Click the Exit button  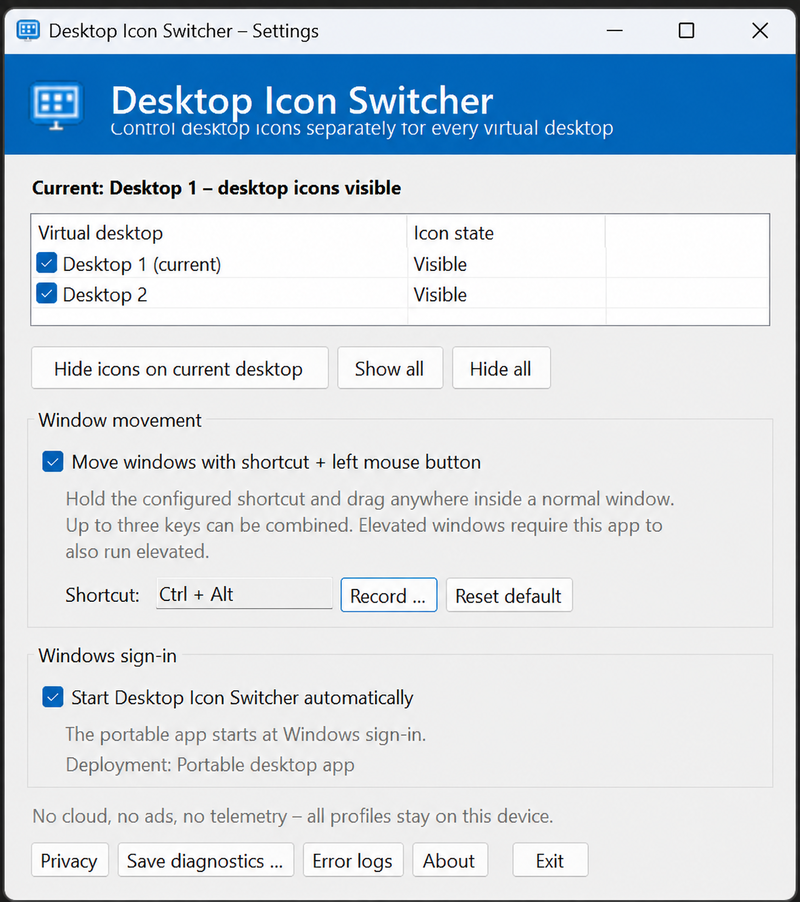click(x=550, y=860)
